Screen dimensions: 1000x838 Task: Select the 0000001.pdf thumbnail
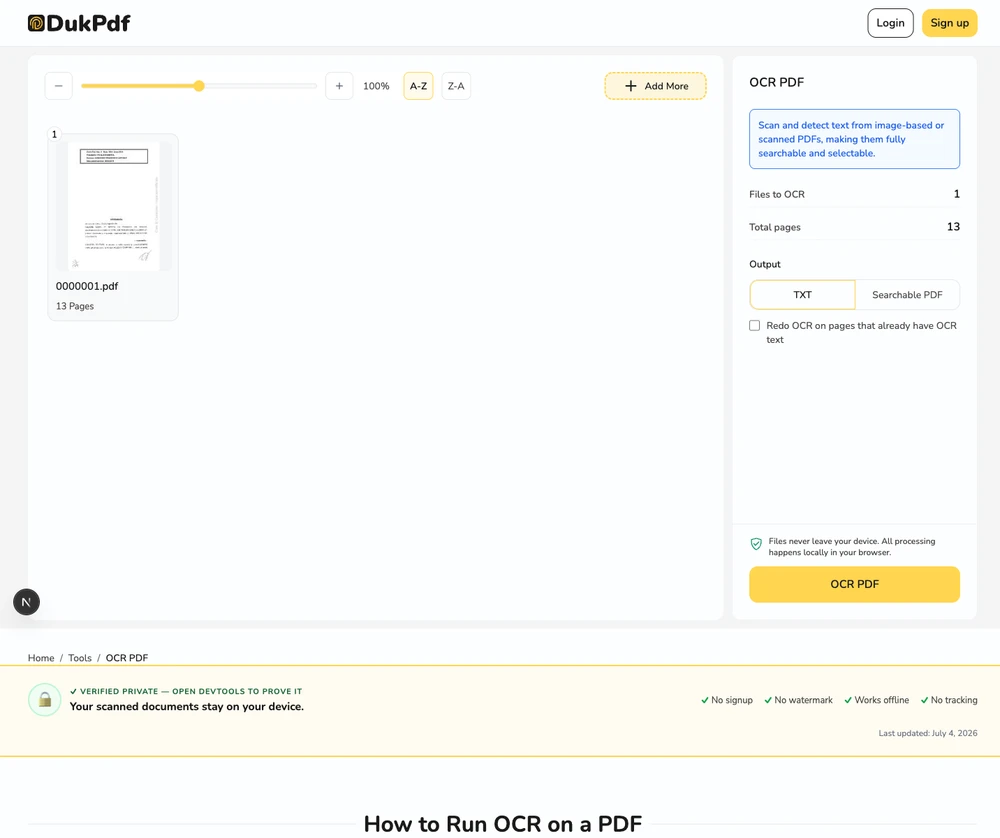(x=114, y=206)
